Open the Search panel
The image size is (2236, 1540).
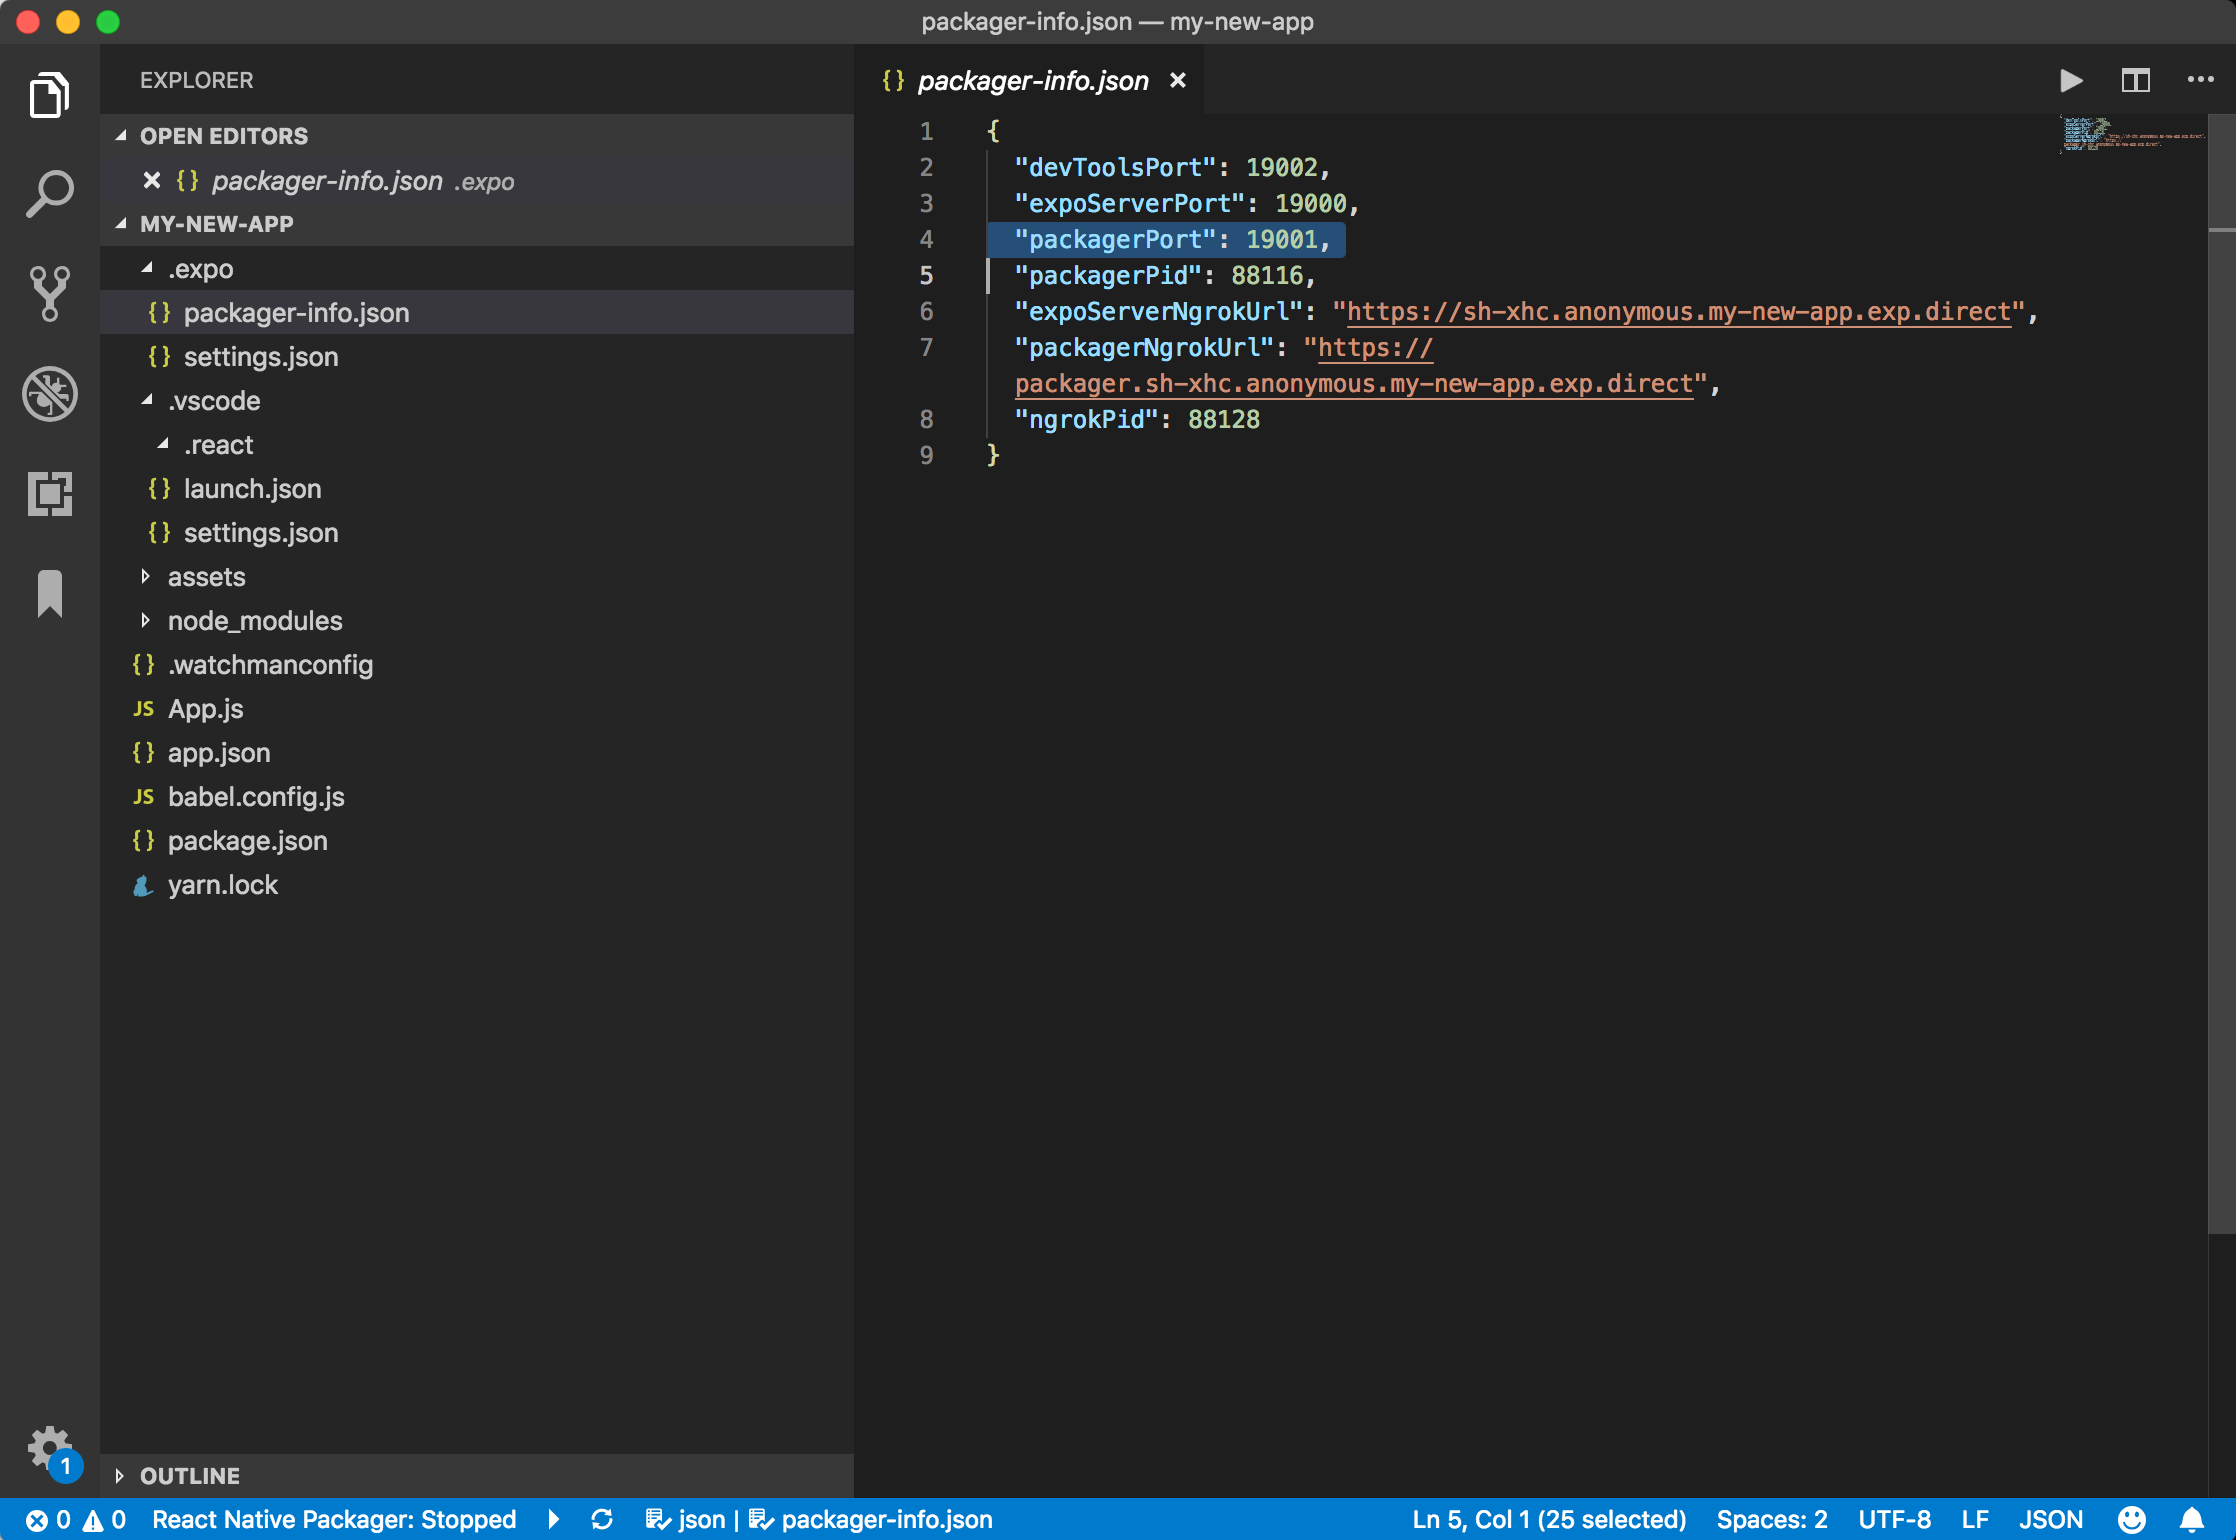tap(49, 192)
